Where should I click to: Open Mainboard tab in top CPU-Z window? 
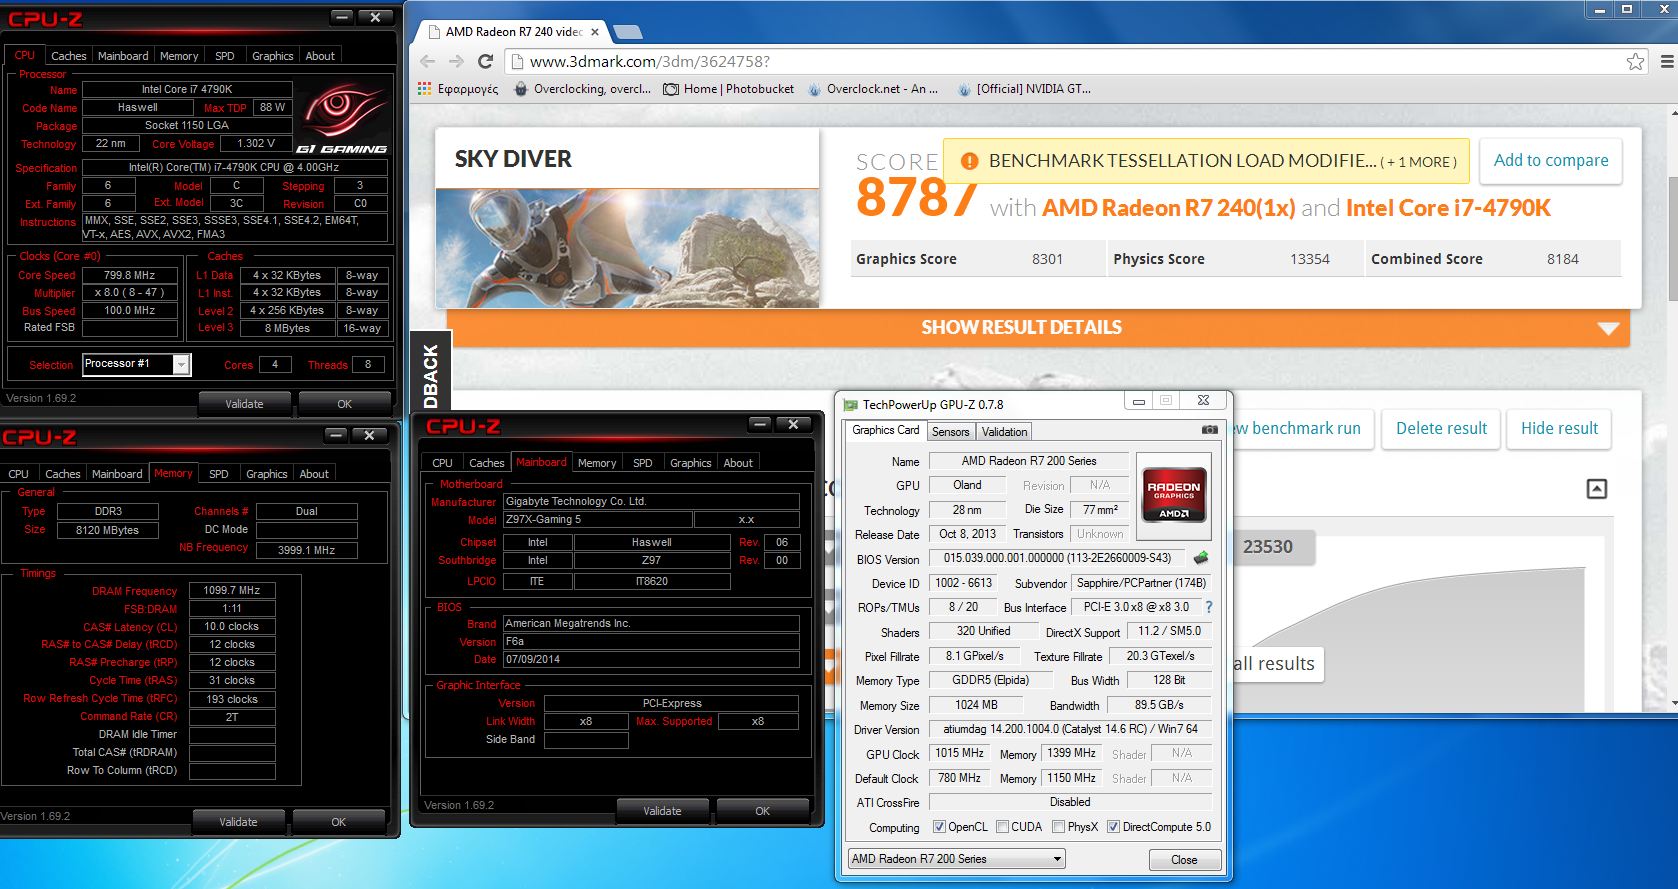pyautogui.click(x=123, y=56)
